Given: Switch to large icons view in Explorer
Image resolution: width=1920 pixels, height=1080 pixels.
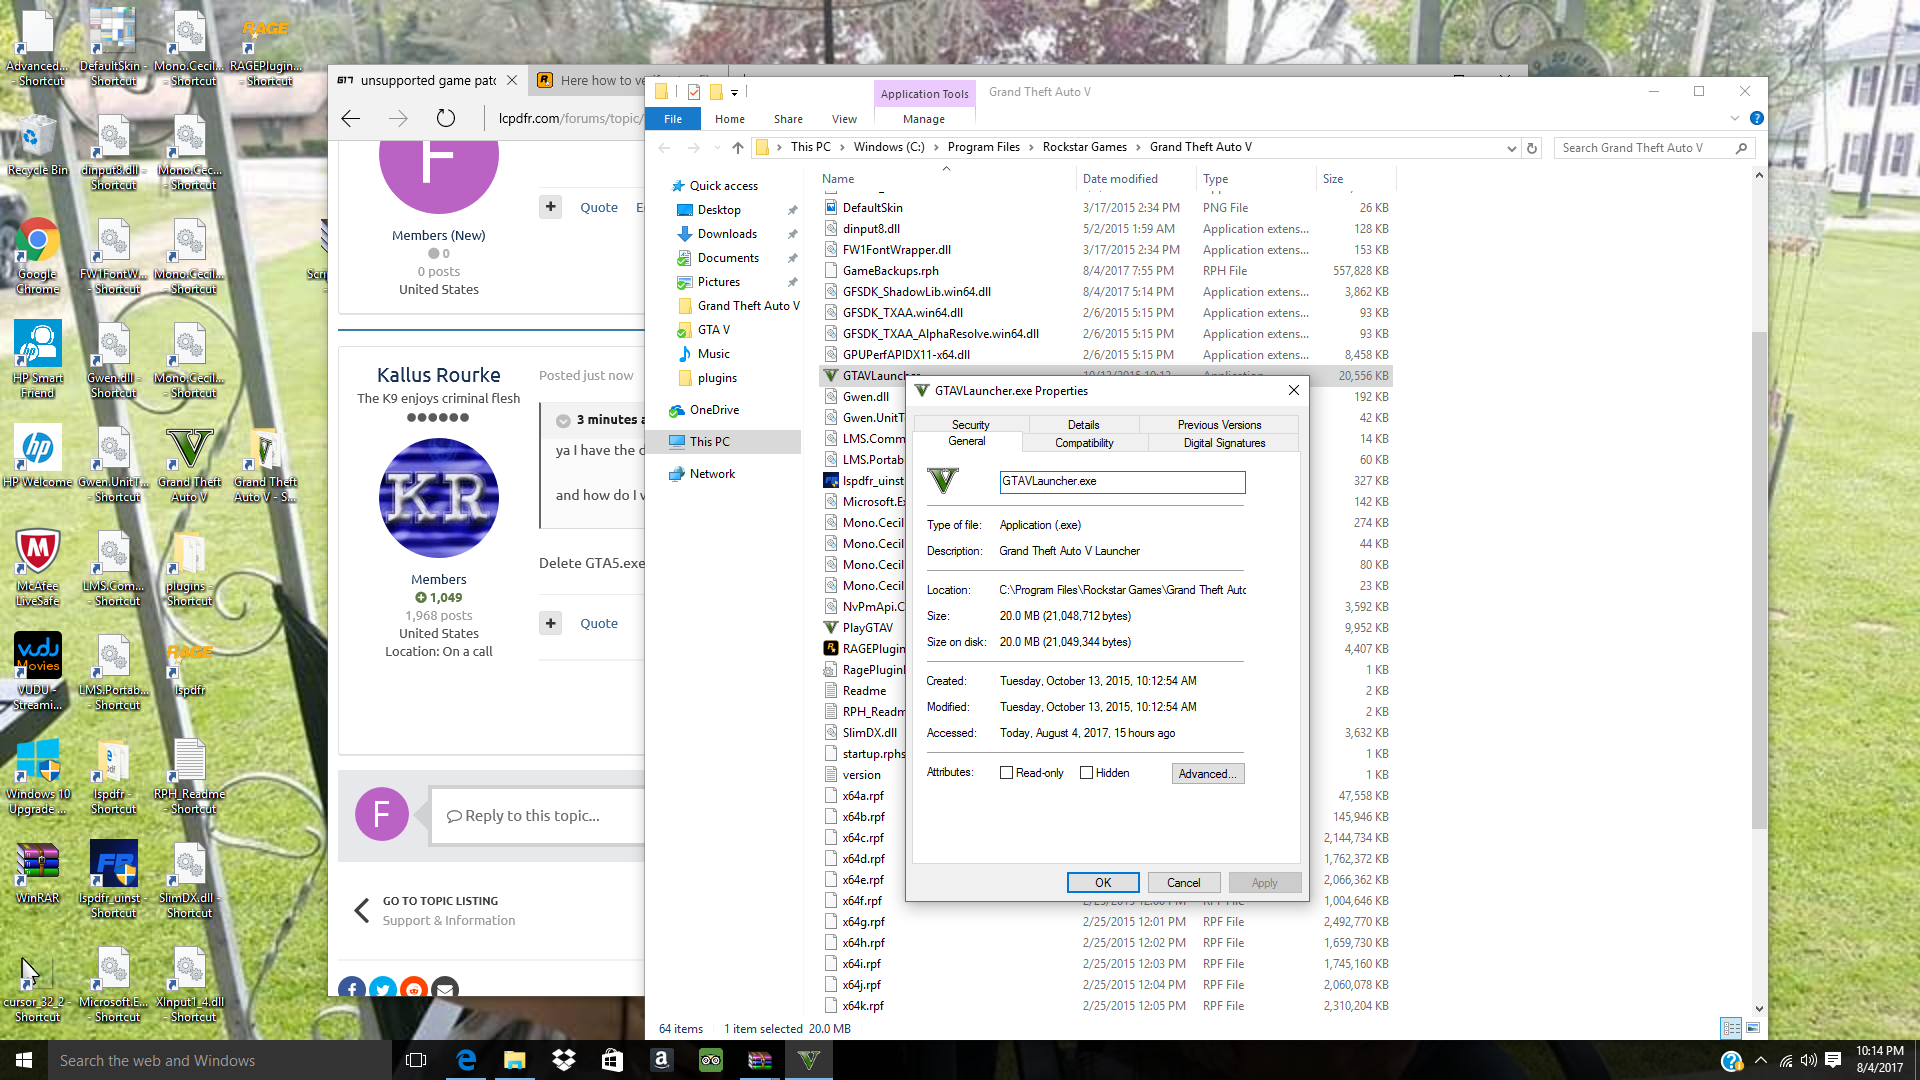Looking at the screenshot, I should [1752, 1028].
